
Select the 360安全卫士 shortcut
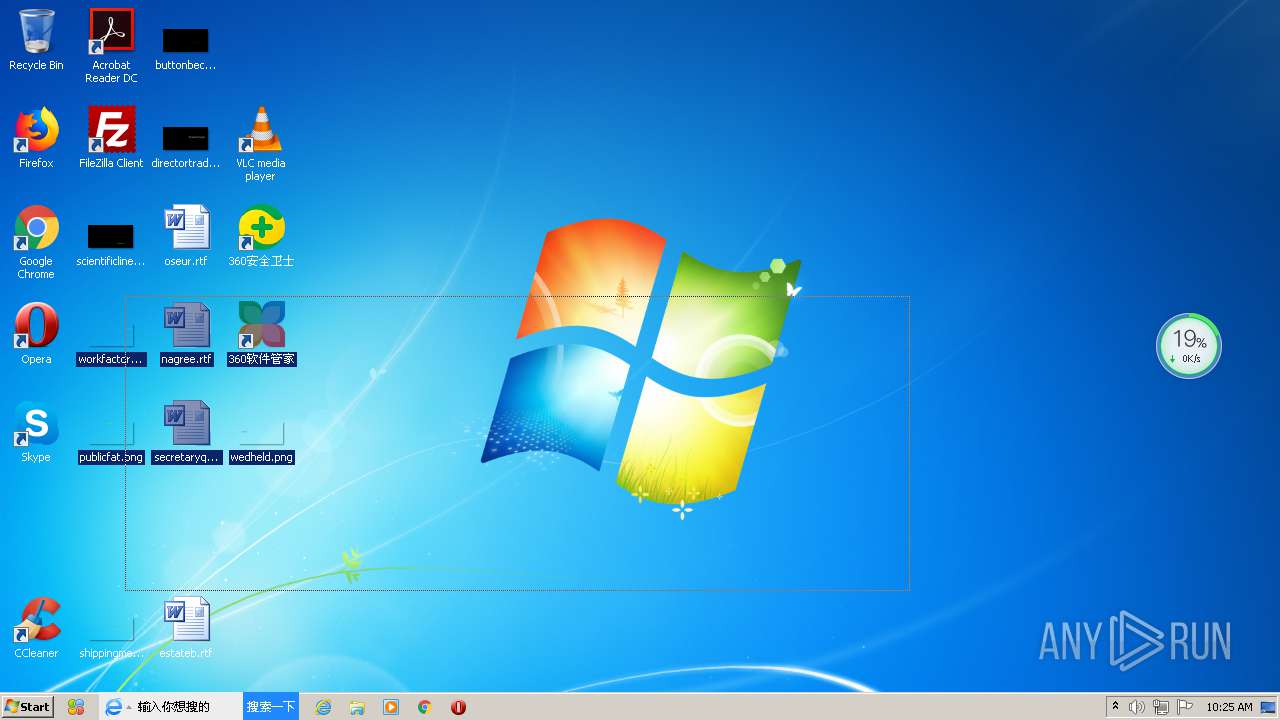[261, 236]
